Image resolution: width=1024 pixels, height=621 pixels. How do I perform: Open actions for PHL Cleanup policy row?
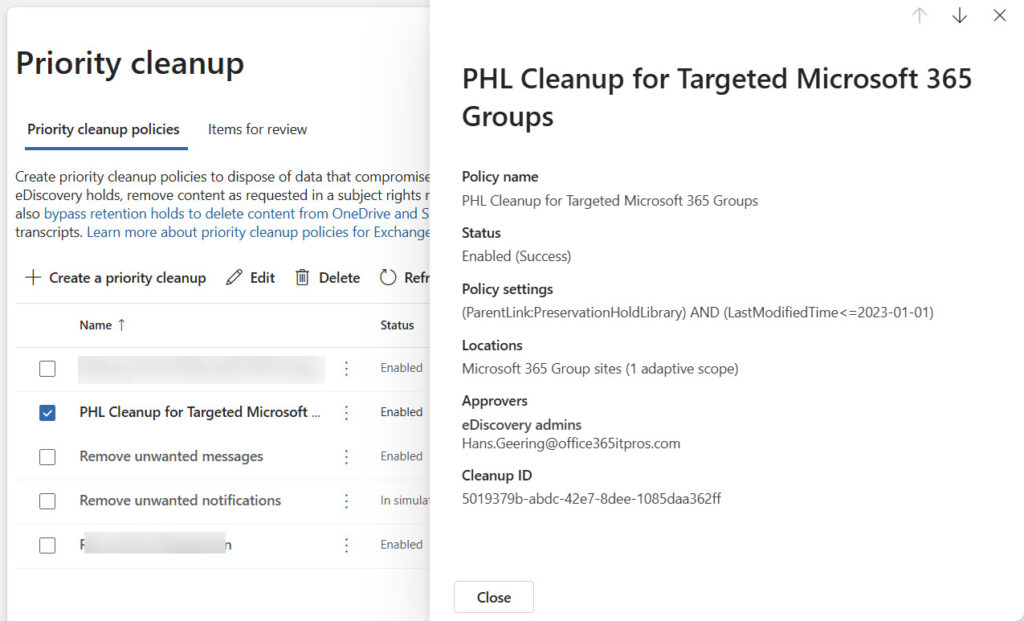click(347, 412)
